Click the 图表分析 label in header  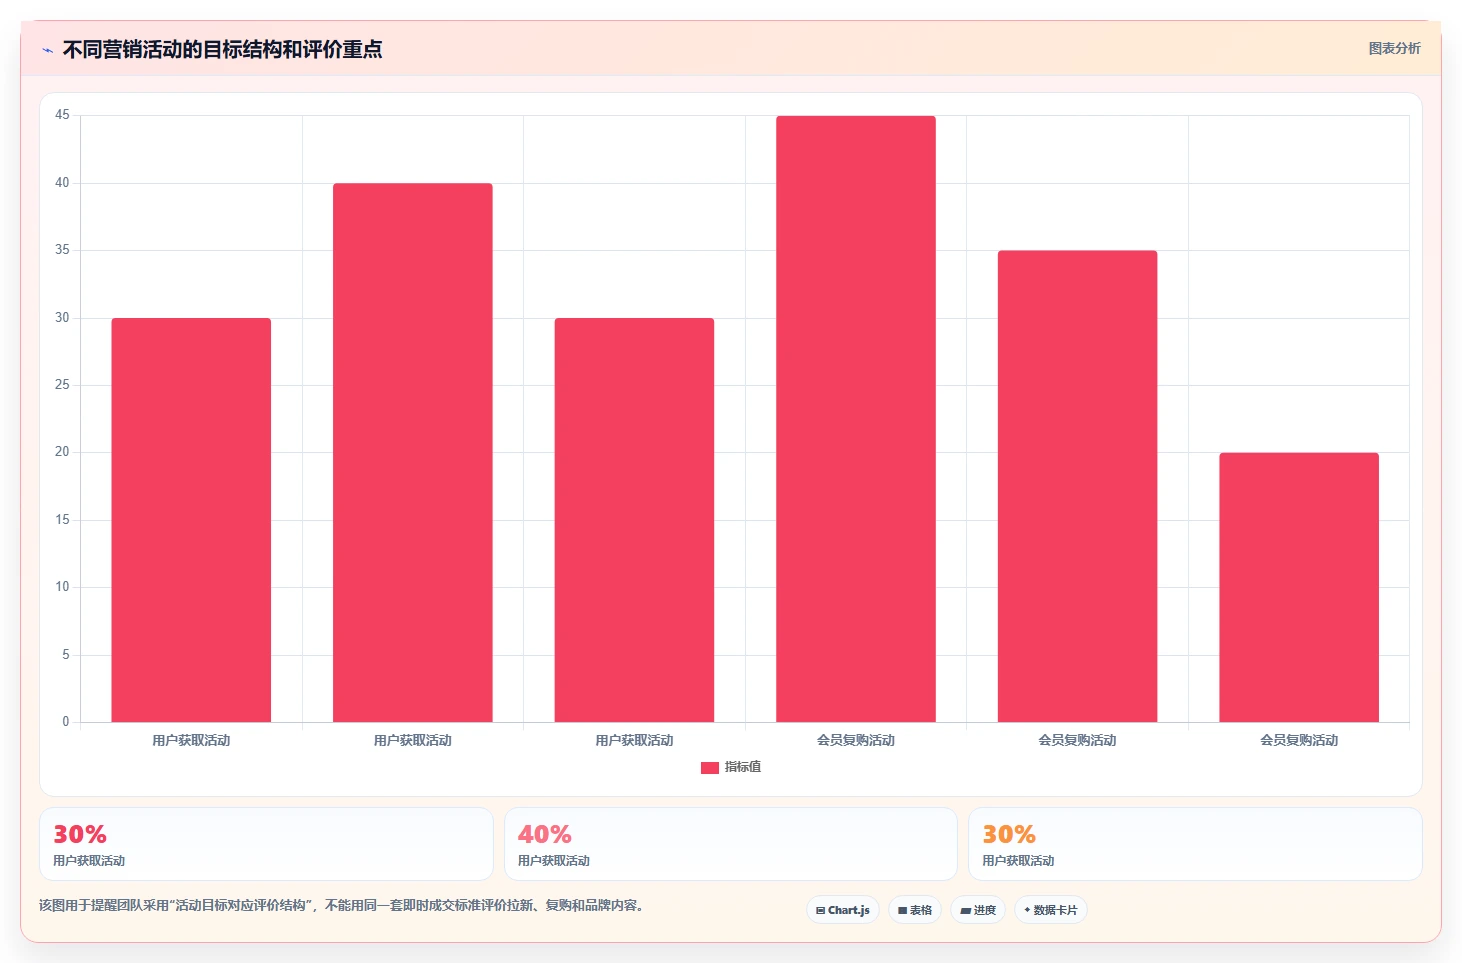1394,48
